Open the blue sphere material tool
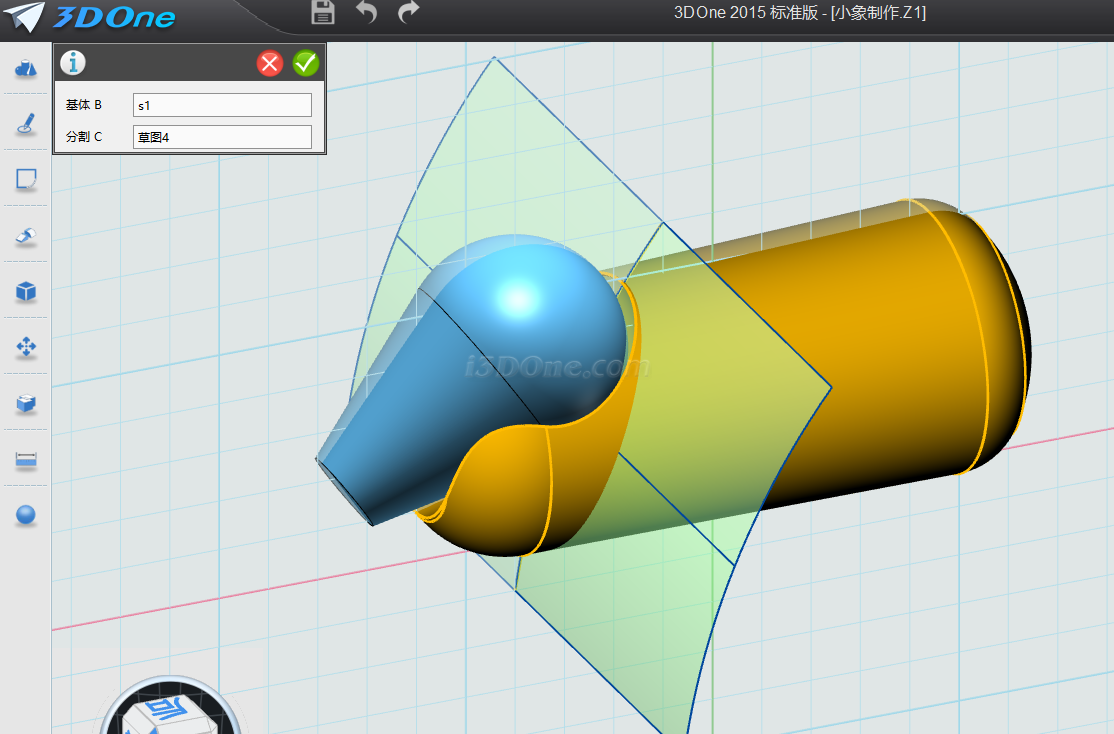Screen dimensions: 1114x734 [x=26, y=516]
